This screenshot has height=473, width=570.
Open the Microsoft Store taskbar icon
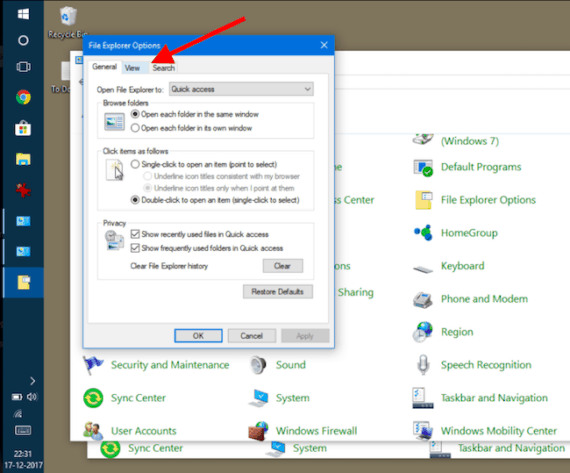pyautogui.click(x=23, y=128)
